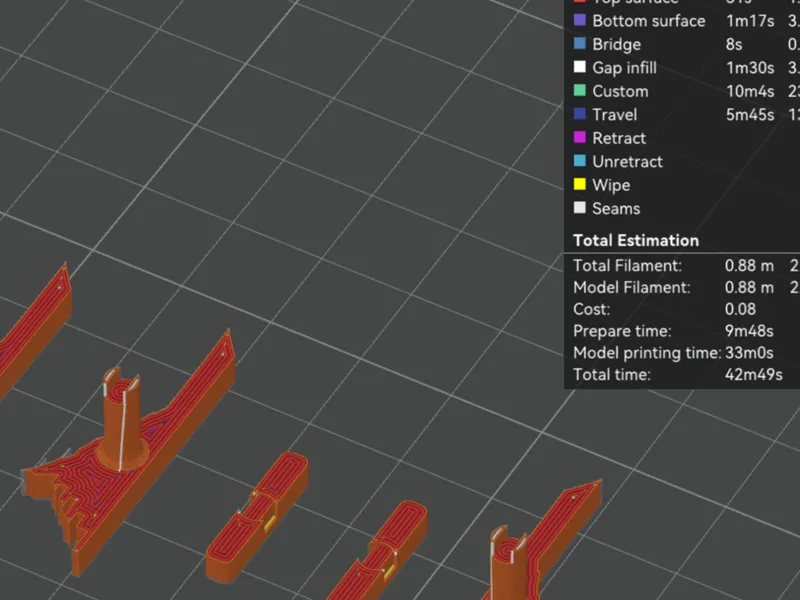
Task: Click the Model printing time label
Action: [x=647, y=353]
